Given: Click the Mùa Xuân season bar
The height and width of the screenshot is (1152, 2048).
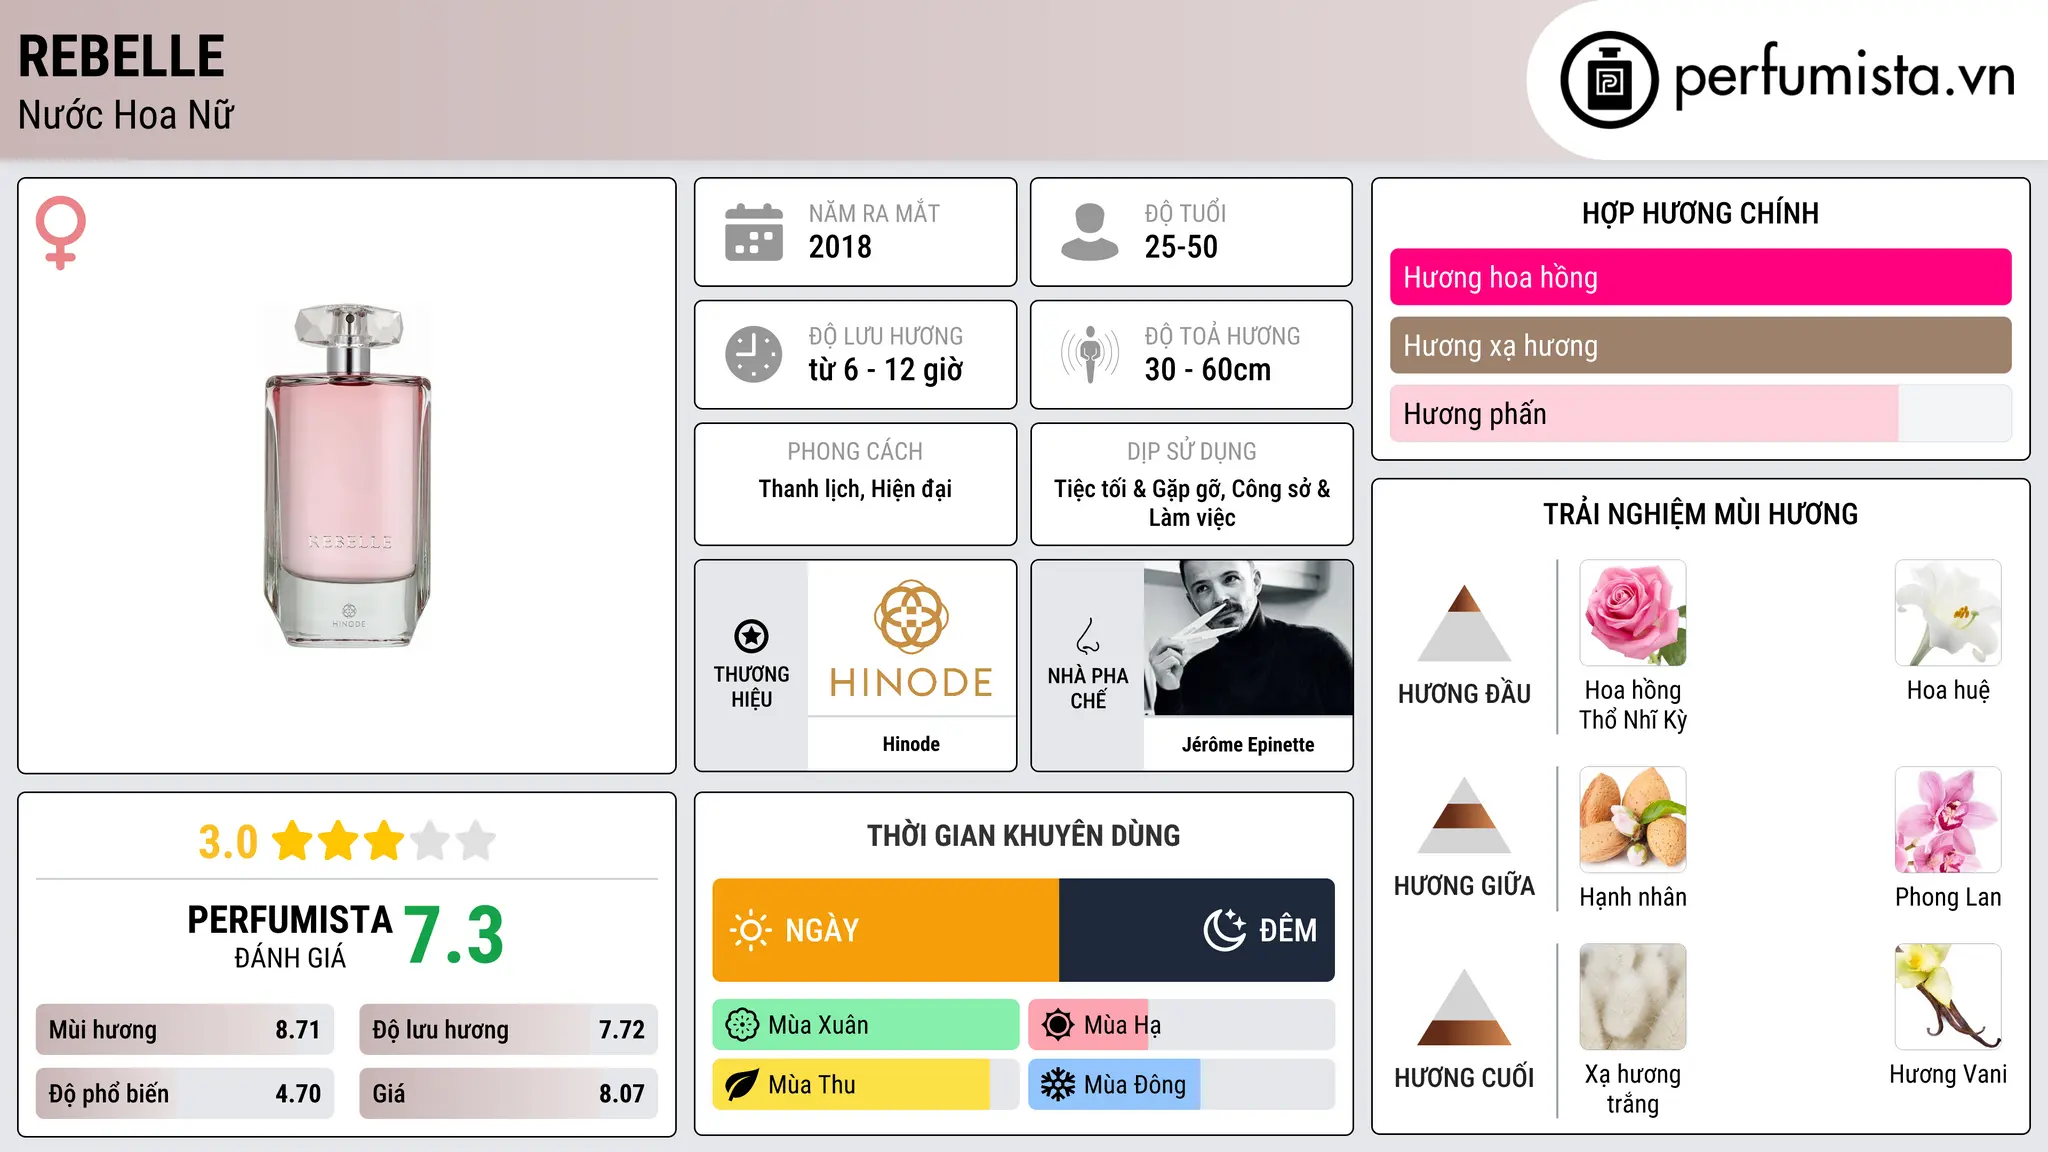Looking at the screenshot, I should click(x=866, y=1025).
